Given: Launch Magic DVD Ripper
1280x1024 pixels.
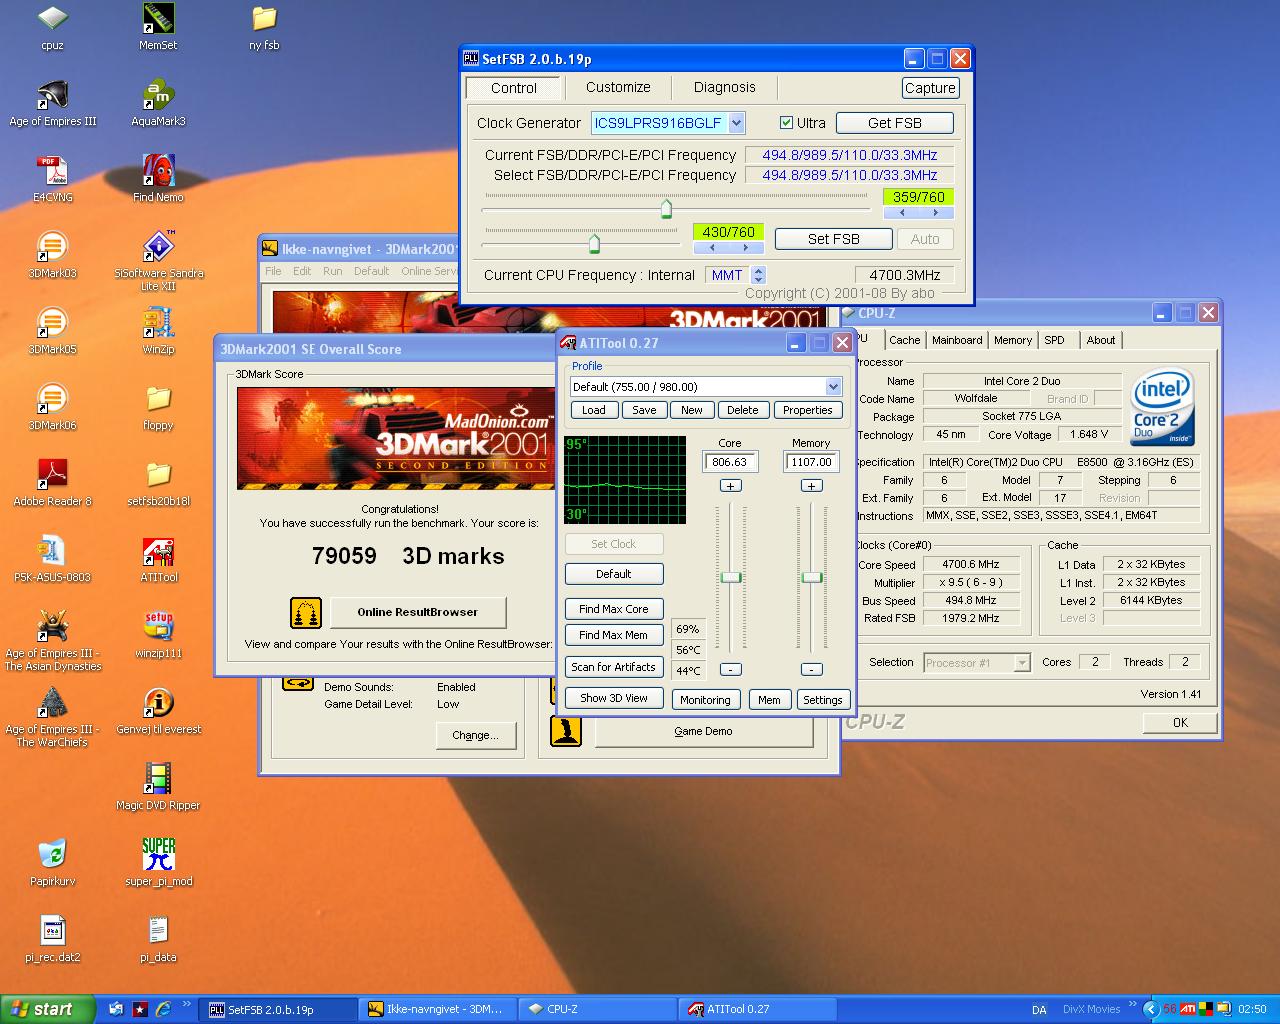Looking at the screenshot, I should 158,787.
